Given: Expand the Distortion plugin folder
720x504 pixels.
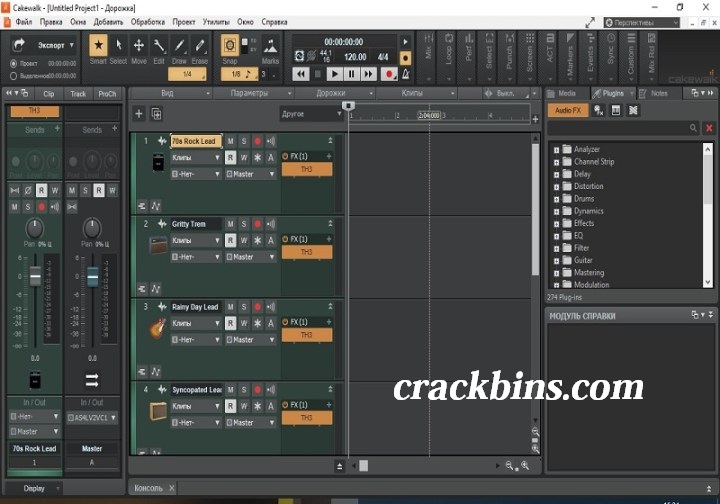Looking at the screenshot, I should [557, 187].
